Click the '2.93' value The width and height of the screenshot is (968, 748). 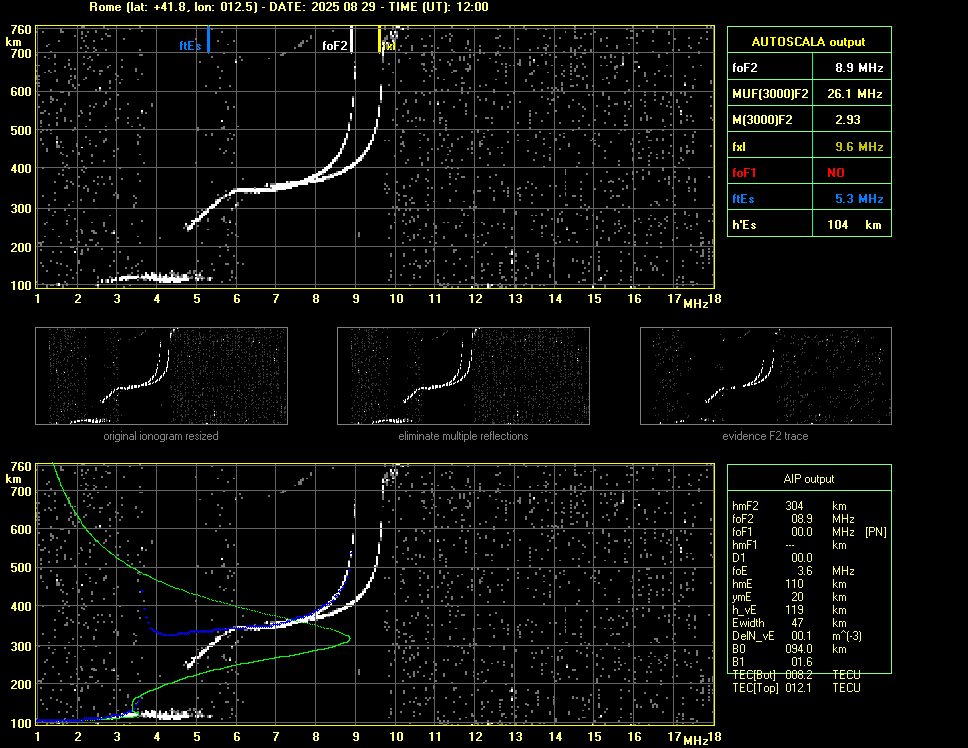[848, 120]
